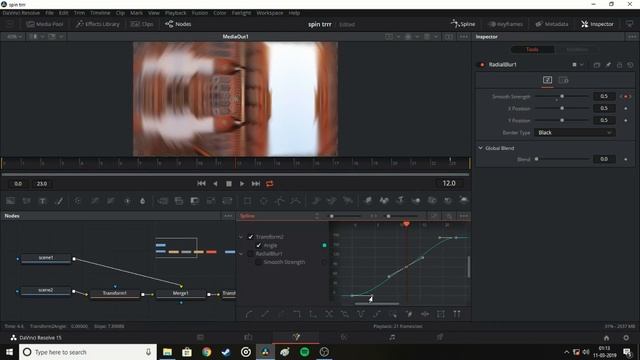Open Nodes panel options menu
Screen dimensions: 640x360
pyautogui.click(x=228, y=216)
